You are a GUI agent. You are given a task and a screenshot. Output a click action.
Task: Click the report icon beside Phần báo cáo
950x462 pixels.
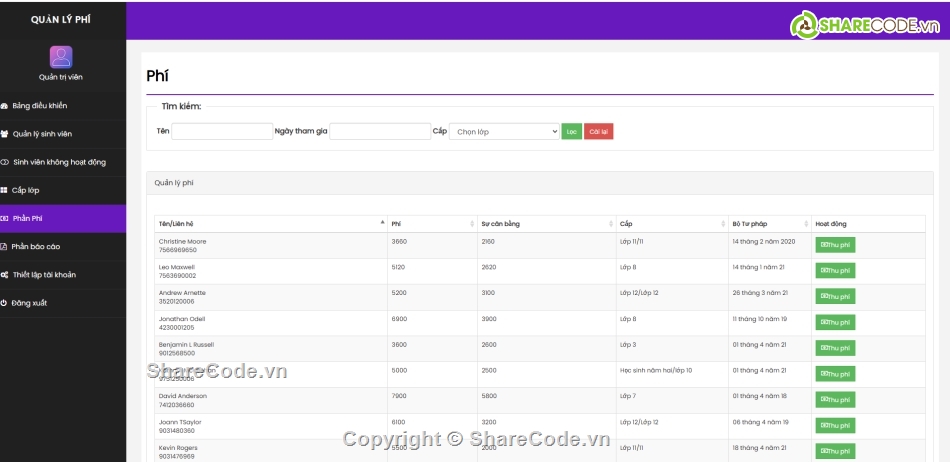click(x=4, y=246)
